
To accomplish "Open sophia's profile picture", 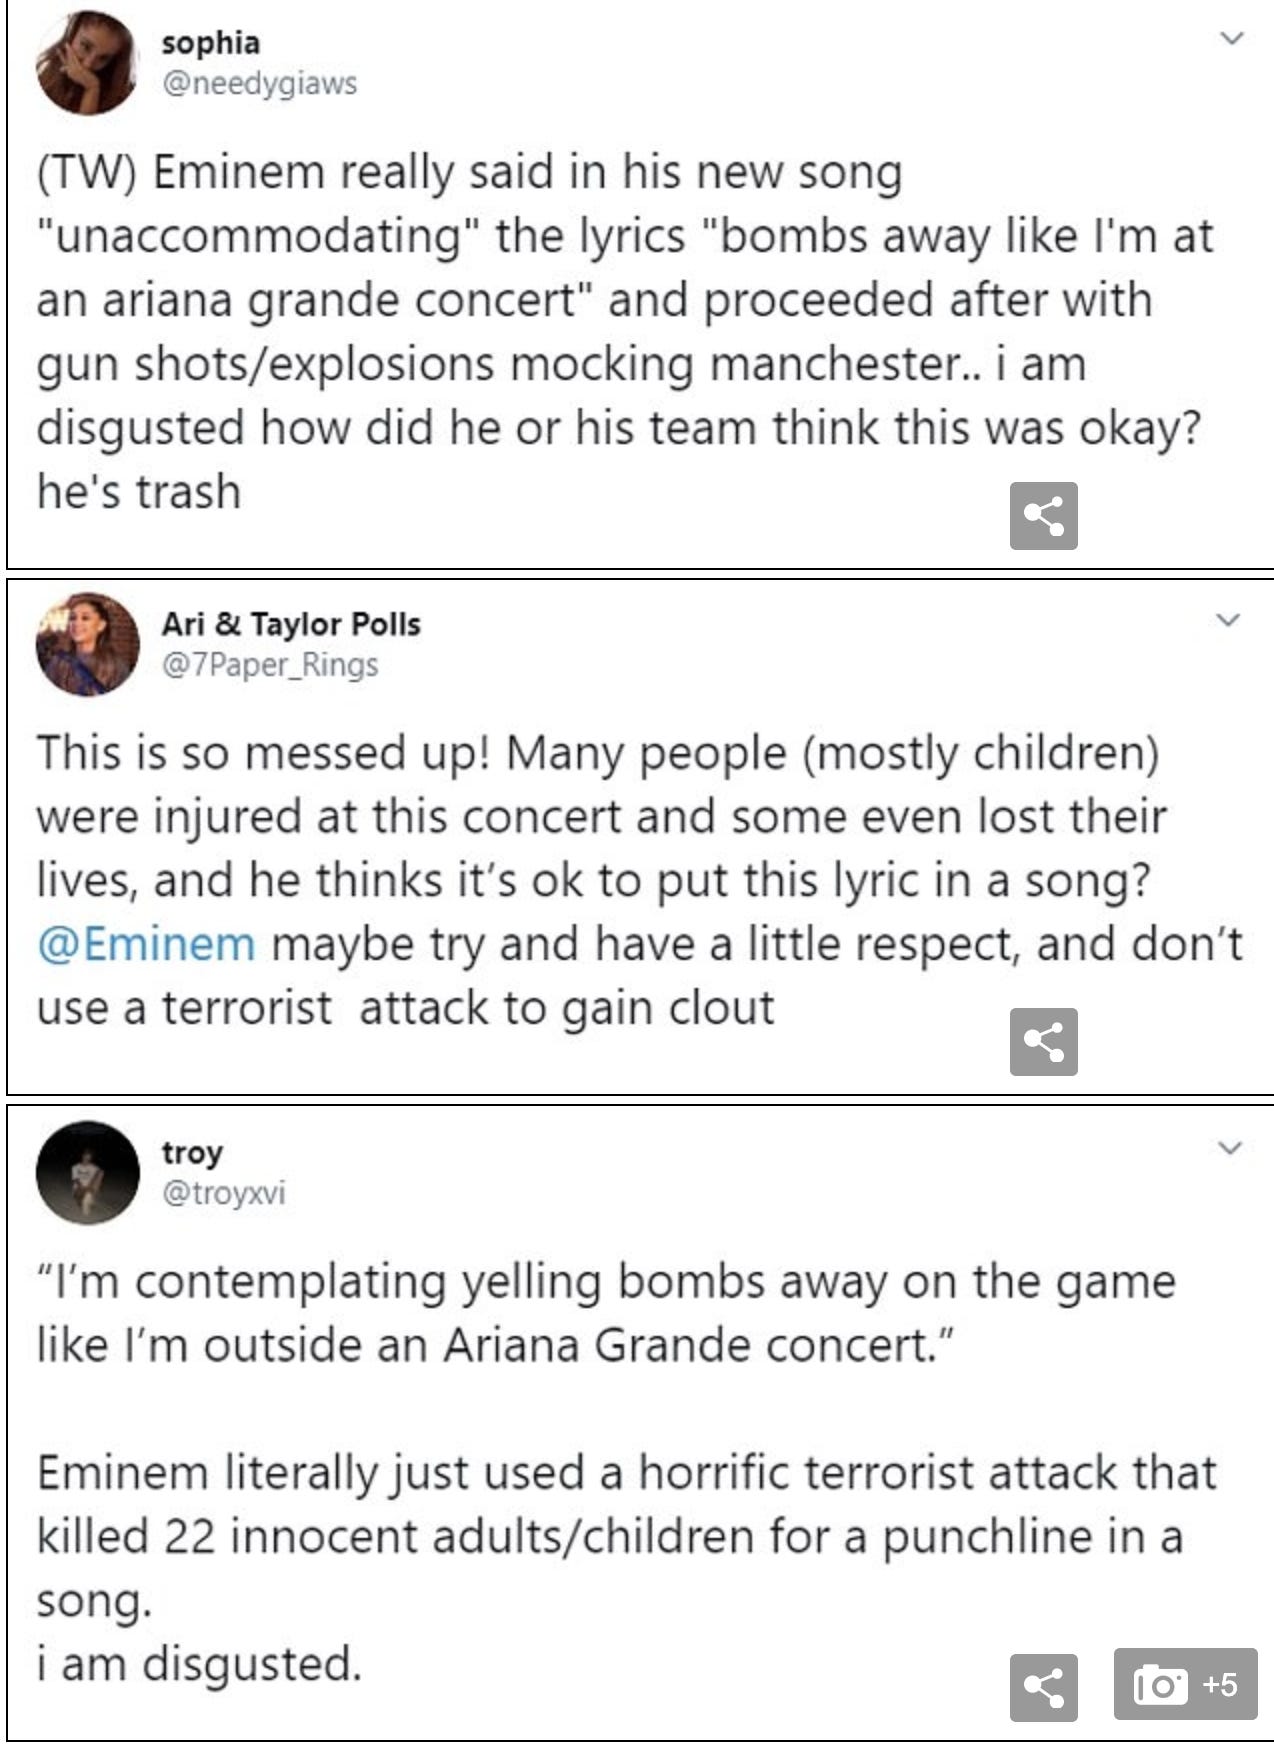I will 87,62.
